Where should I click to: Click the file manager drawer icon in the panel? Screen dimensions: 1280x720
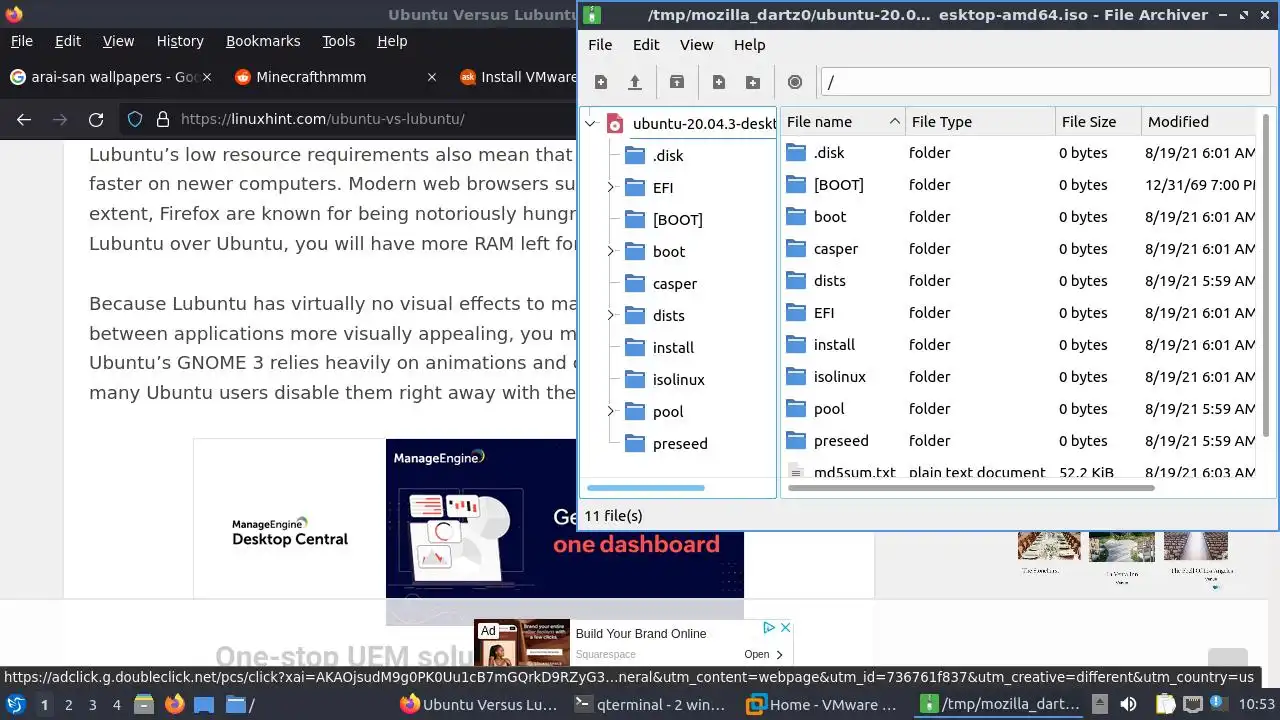point(143,705)
